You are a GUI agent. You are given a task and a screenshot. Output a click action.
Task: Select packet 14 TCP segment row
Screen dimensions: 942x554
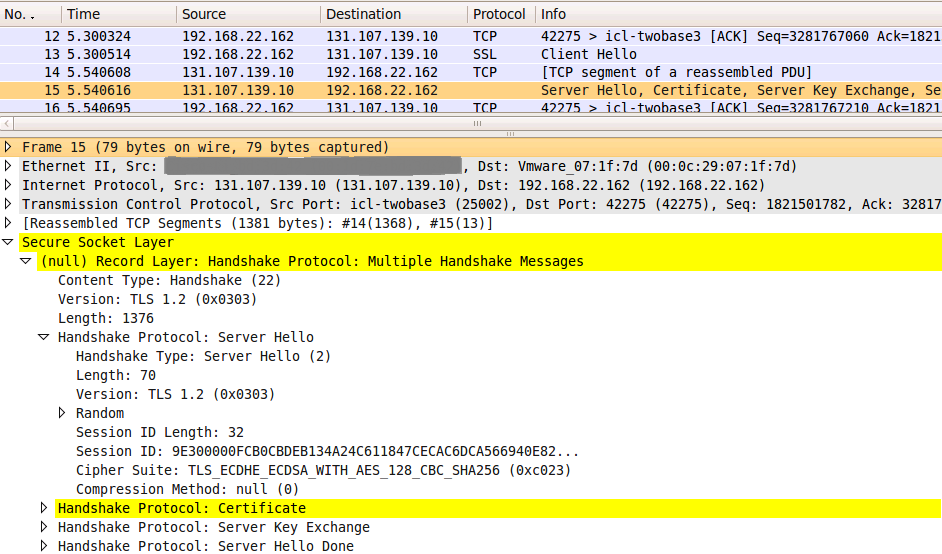click(x=471, y=72)
